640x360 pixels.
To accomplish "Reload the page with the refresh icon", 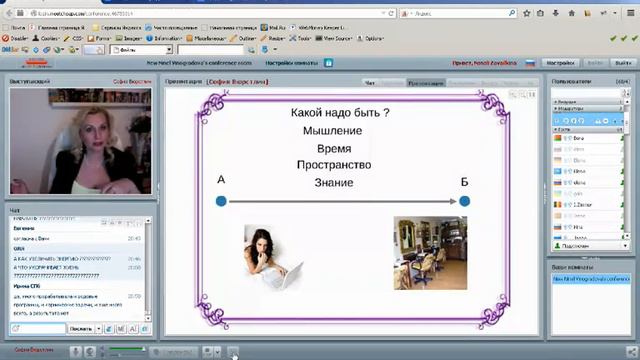I will (x=391, y=13).
